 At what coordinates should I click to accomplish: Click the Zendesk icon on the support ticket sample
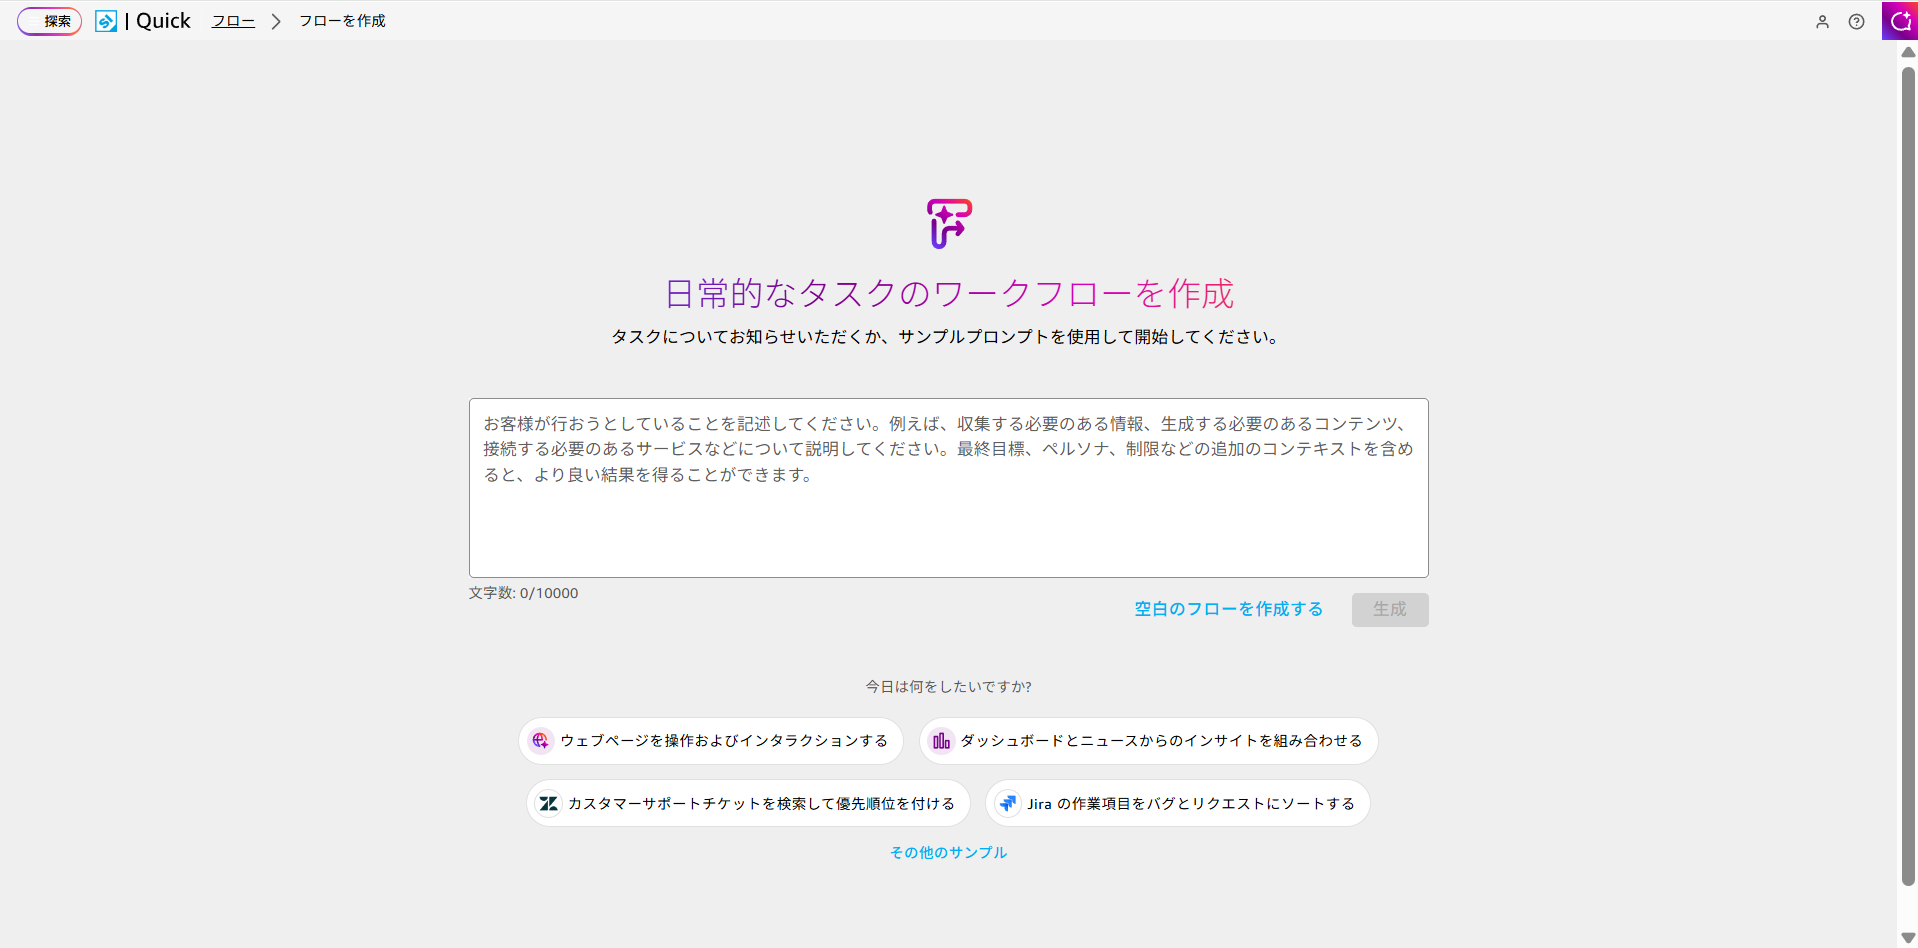(548, 804)
